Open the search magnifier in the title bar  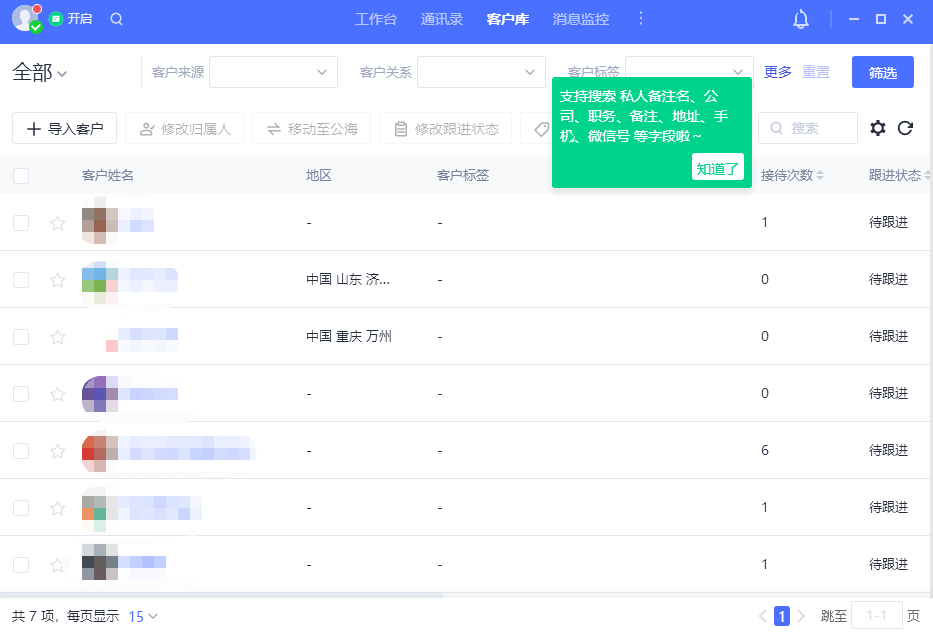[x=117, y=19]
